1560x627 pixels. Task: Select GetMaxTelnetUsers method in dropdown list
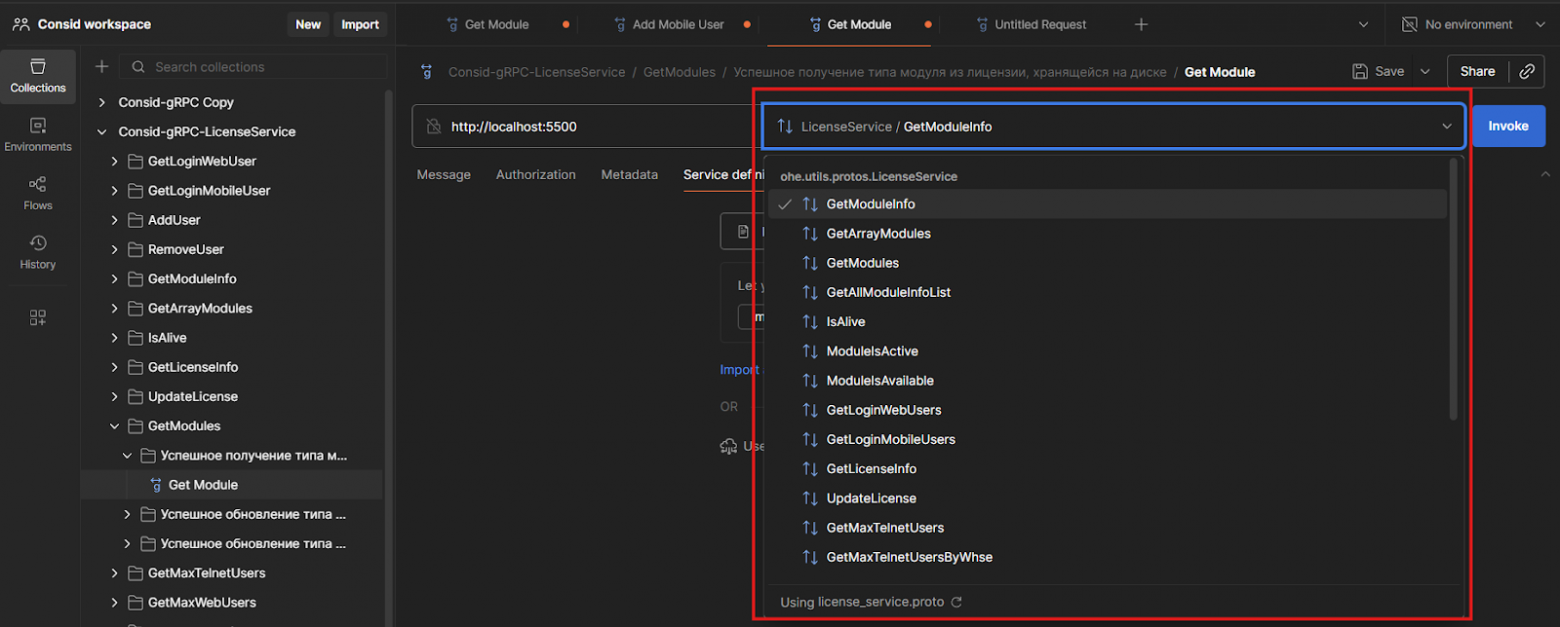[1107, 528]
